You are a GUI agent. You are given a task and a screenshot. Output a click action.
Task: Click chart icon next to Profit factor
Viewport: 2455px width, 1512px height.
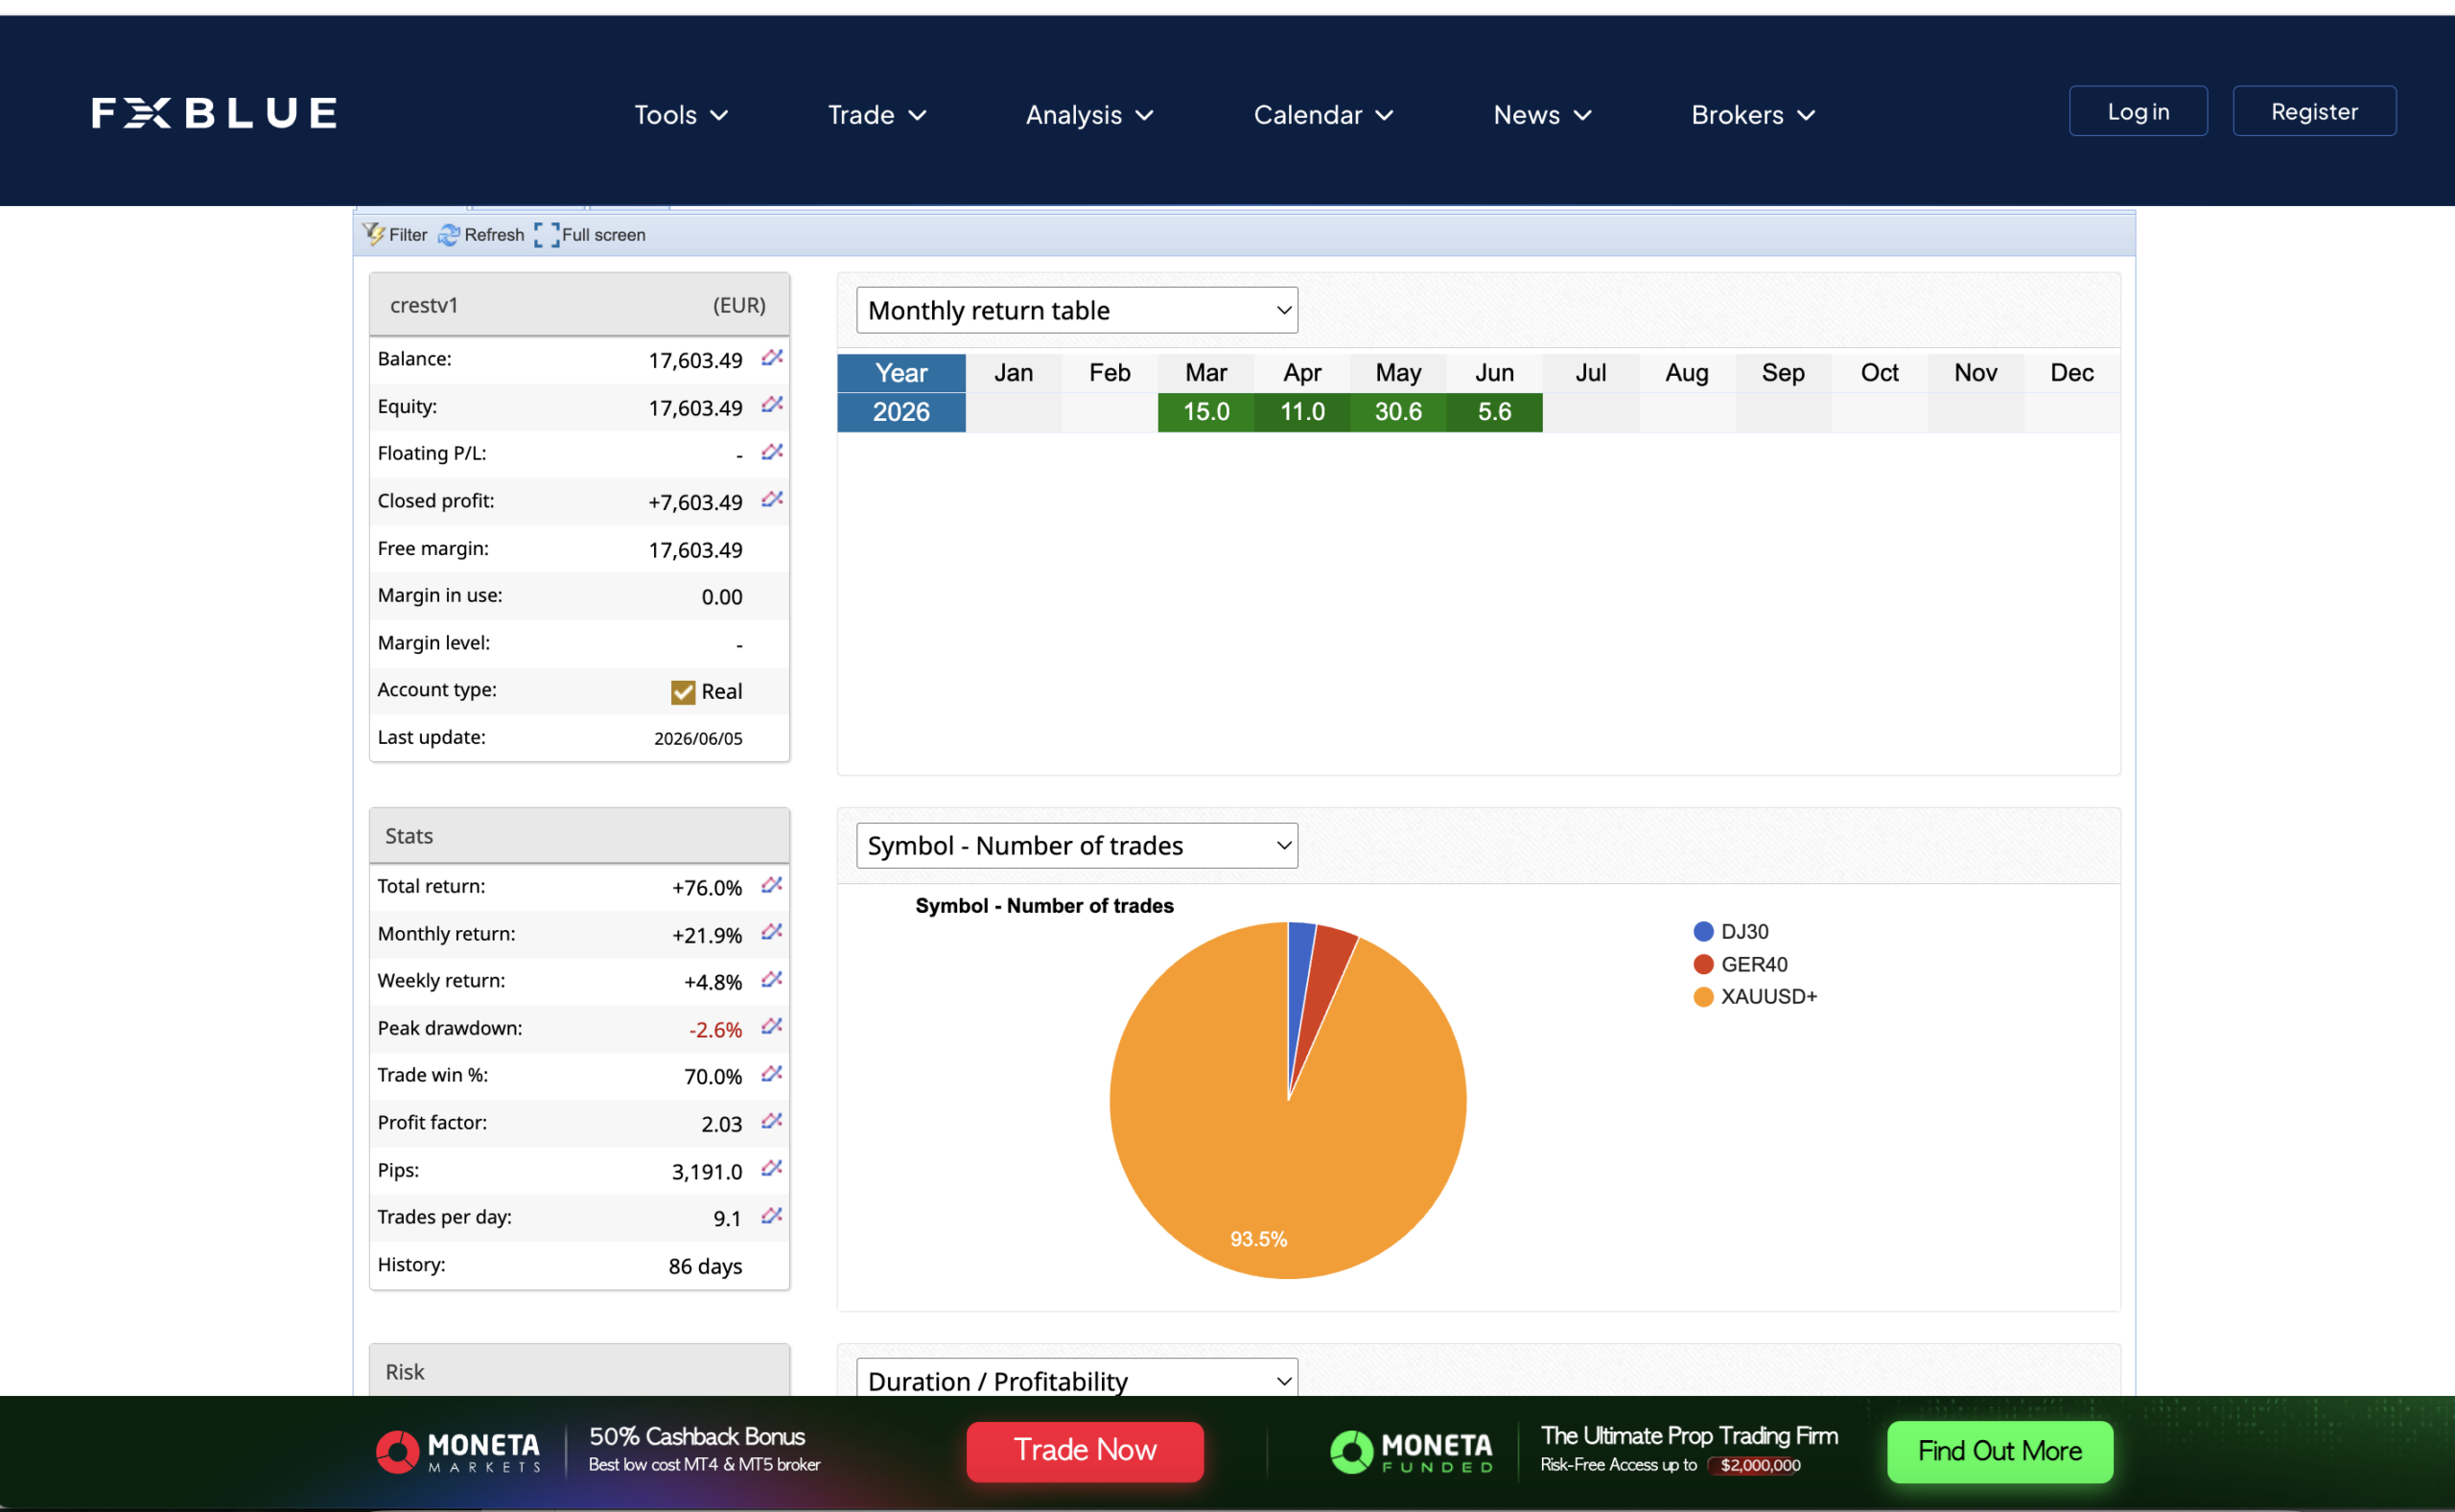(x=771, y=1121)
